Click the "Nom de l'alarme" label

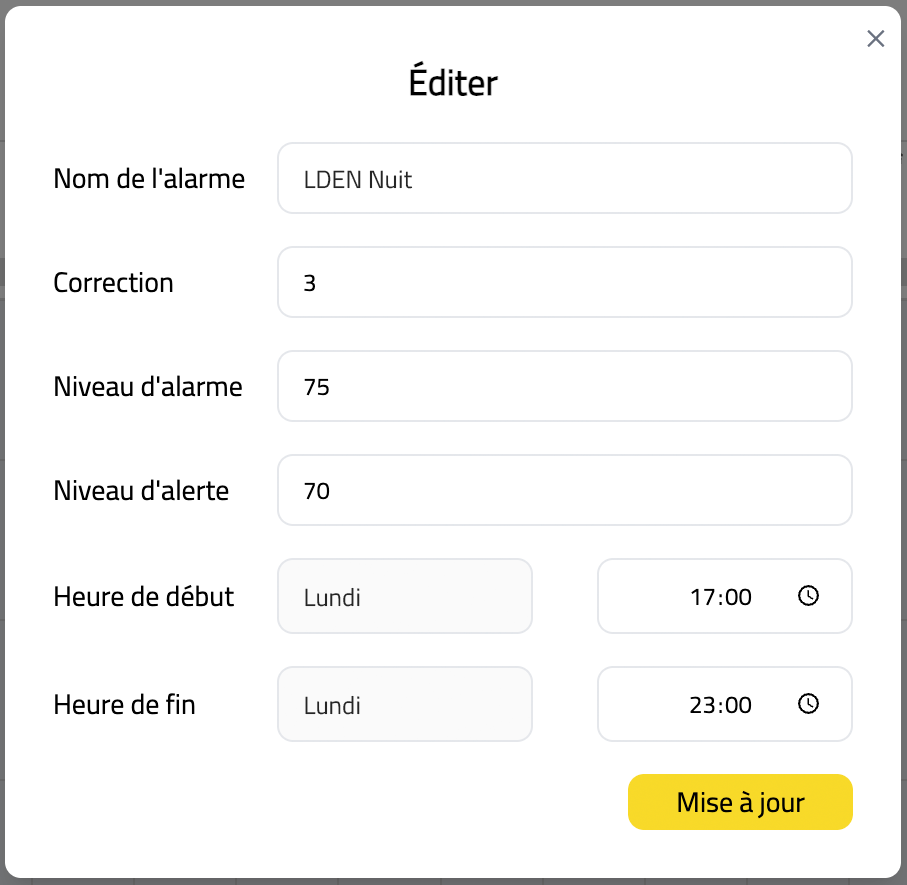pyautogui.click(x=149, y=179)
